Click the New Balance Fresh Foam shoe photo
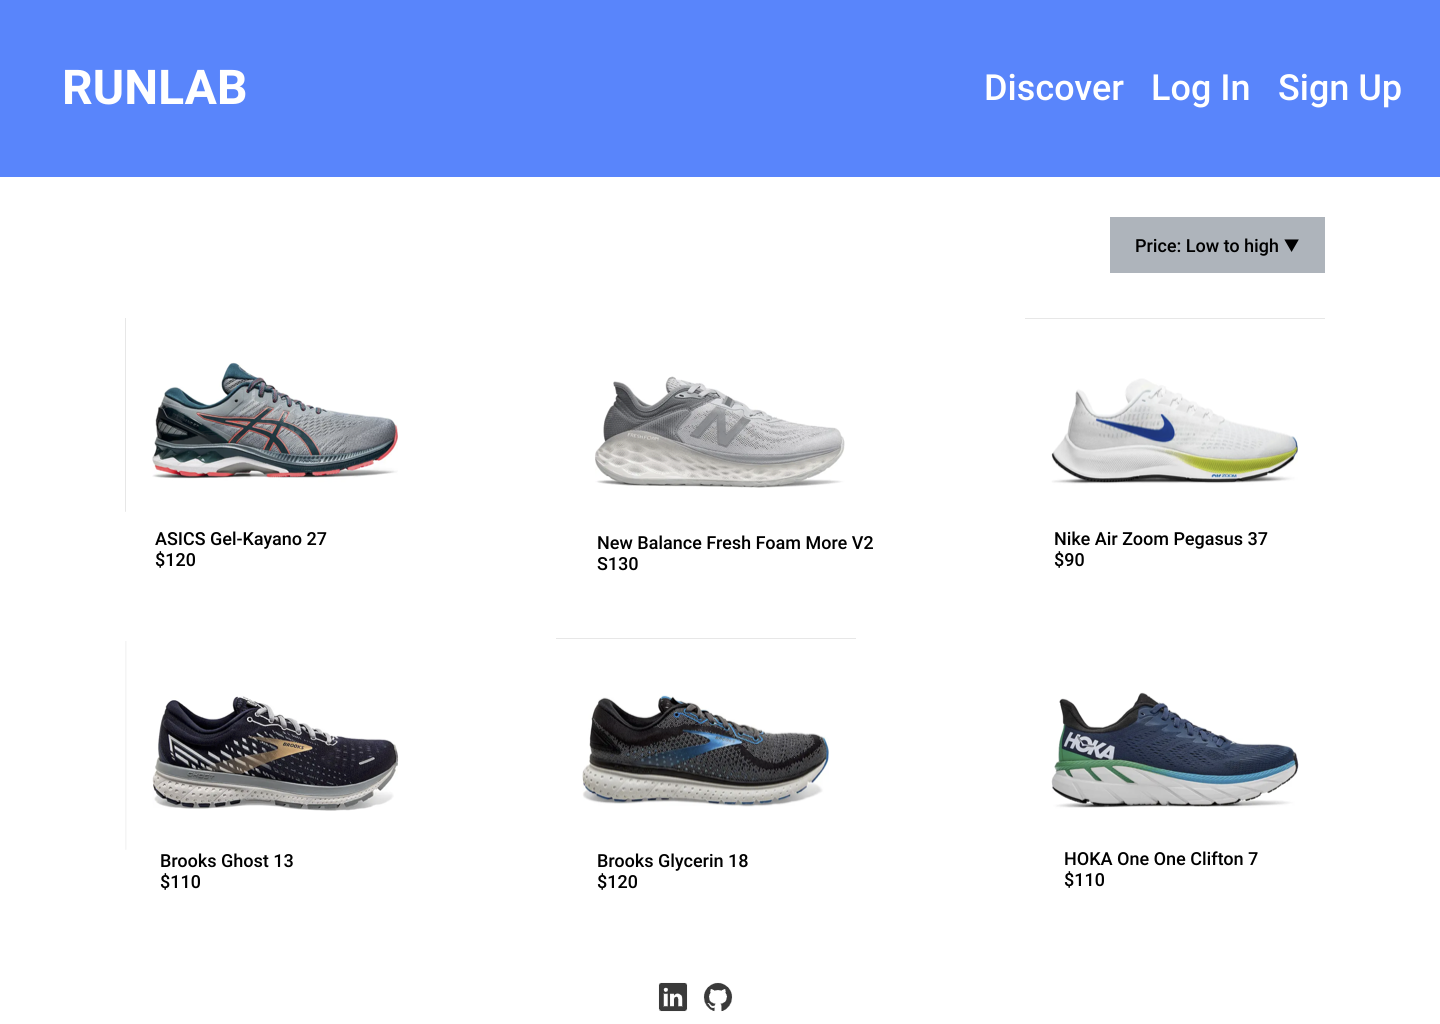Image resolution: width=1440 pixels, height=1024 pixels. (721, 432)
